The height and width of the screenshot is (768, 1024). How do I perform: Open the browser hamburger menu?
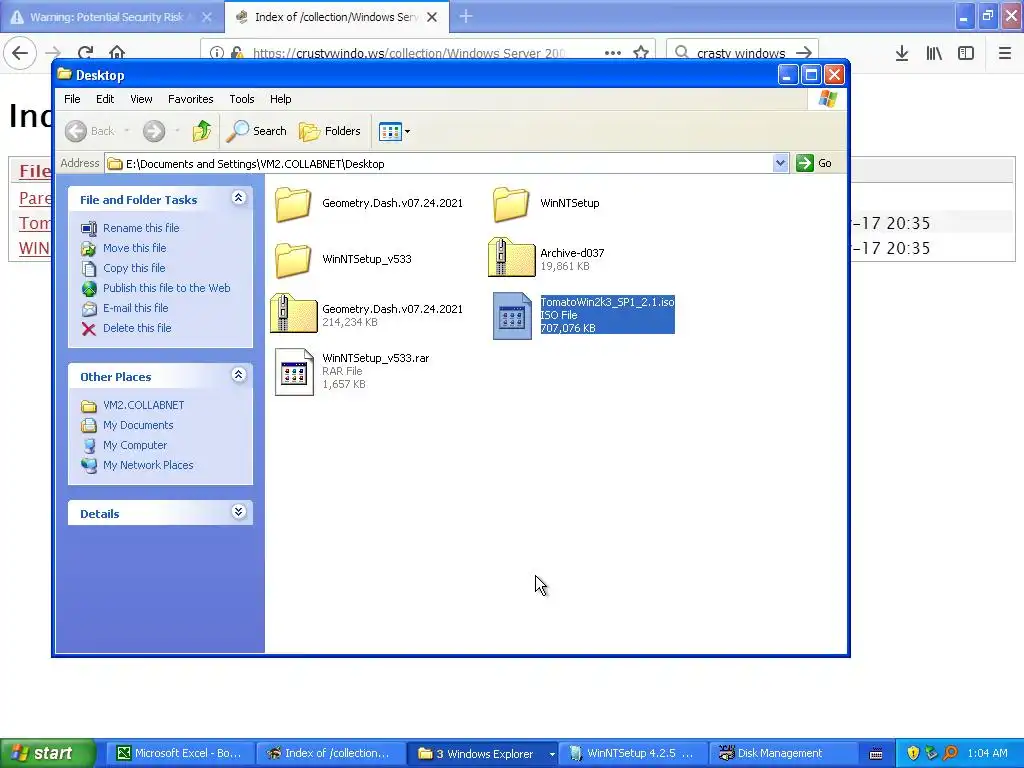(1005, 54)
